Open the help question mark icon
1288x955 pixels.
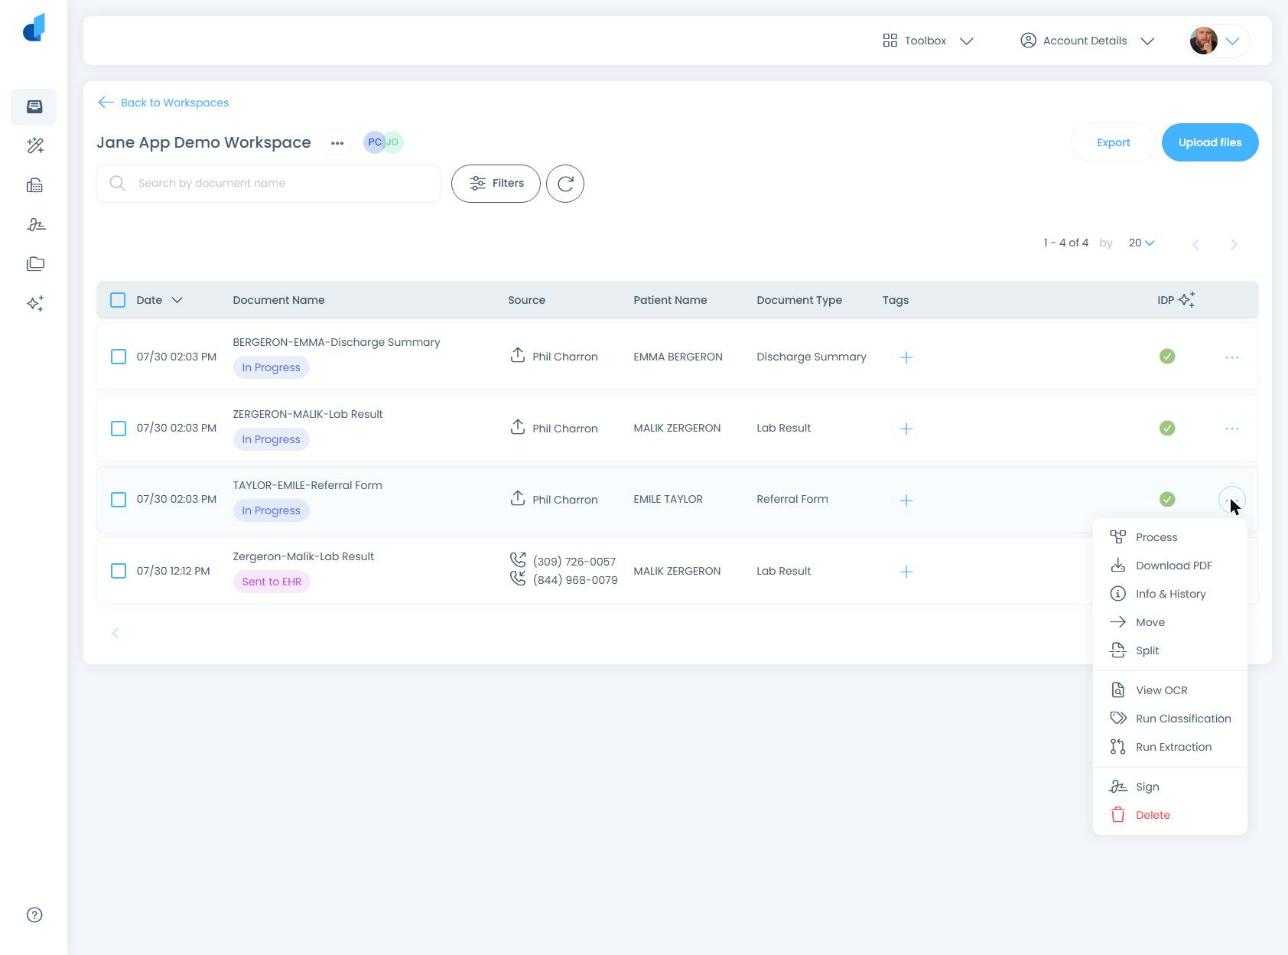[x=35, y=915]
